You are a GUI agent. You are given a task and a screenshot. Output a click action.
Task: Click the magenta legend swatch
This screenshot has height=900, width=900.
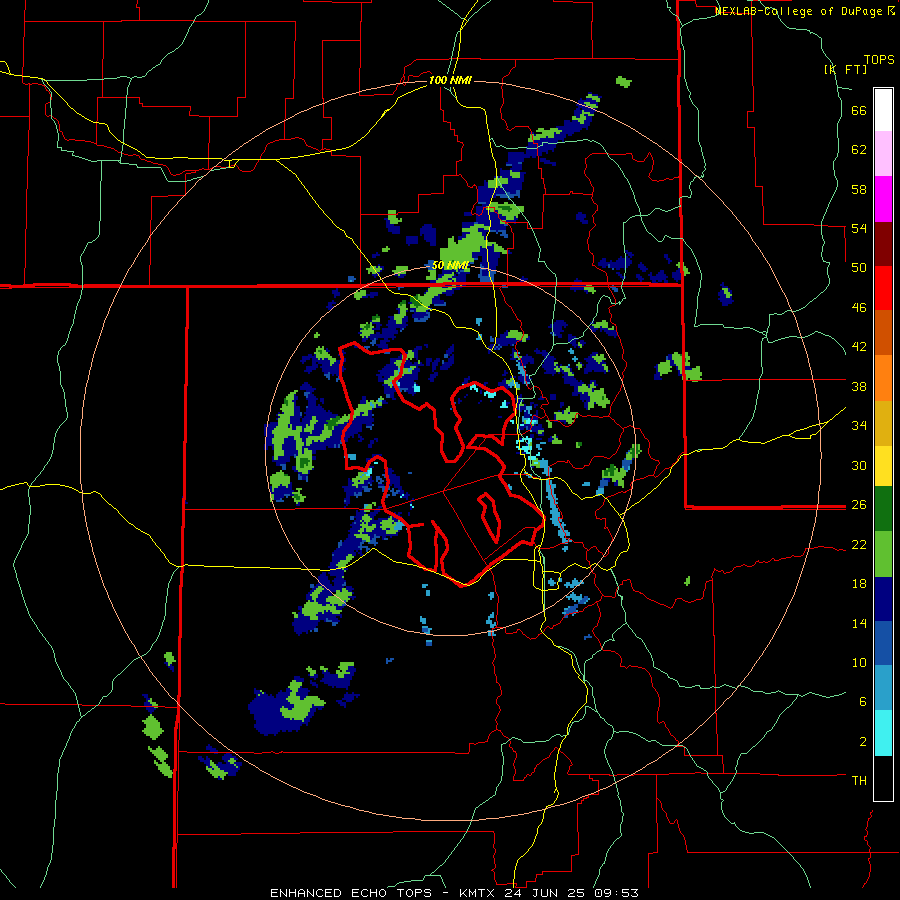click(883, 199)
